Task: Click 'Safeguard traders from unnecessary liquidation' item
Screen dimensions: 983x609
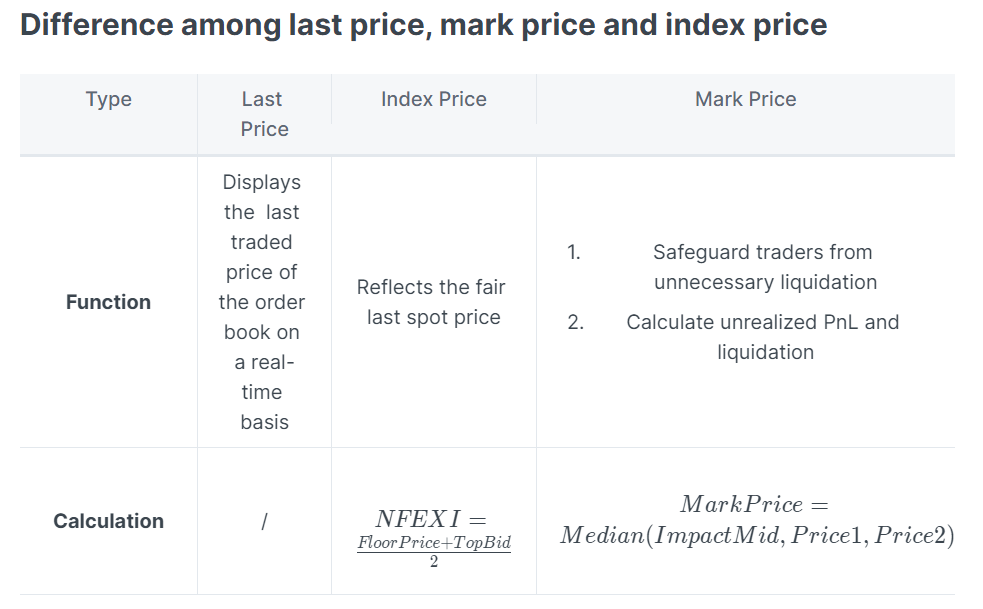Action: pyautogui.click(x=764, y=267)
